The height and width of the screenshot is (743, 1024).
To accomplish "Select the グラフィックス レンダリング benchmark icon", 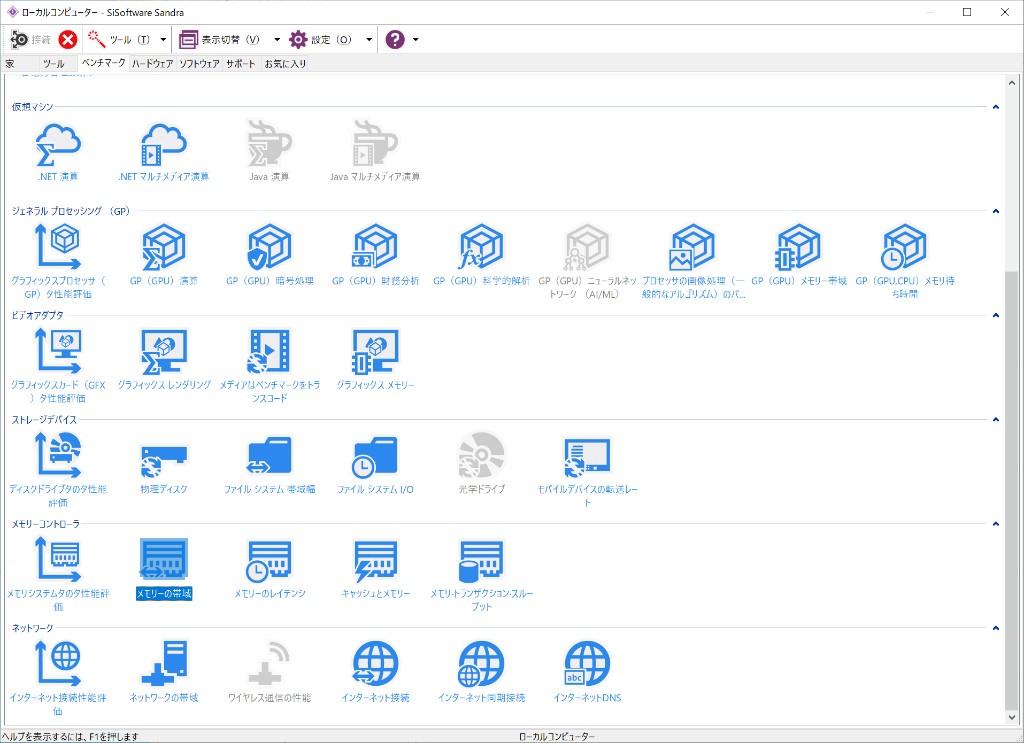I will point(164,353).
